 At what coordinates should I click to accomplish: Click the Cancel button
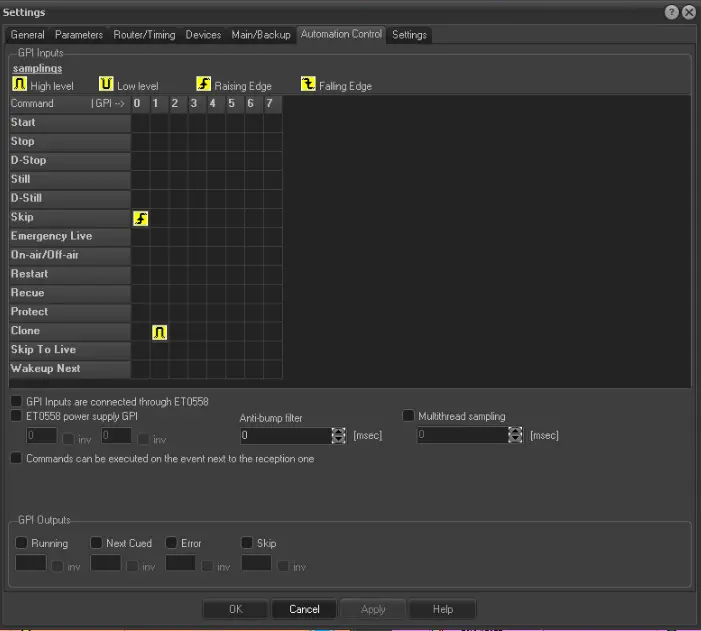pyautogui.click(x=304, y=609)
